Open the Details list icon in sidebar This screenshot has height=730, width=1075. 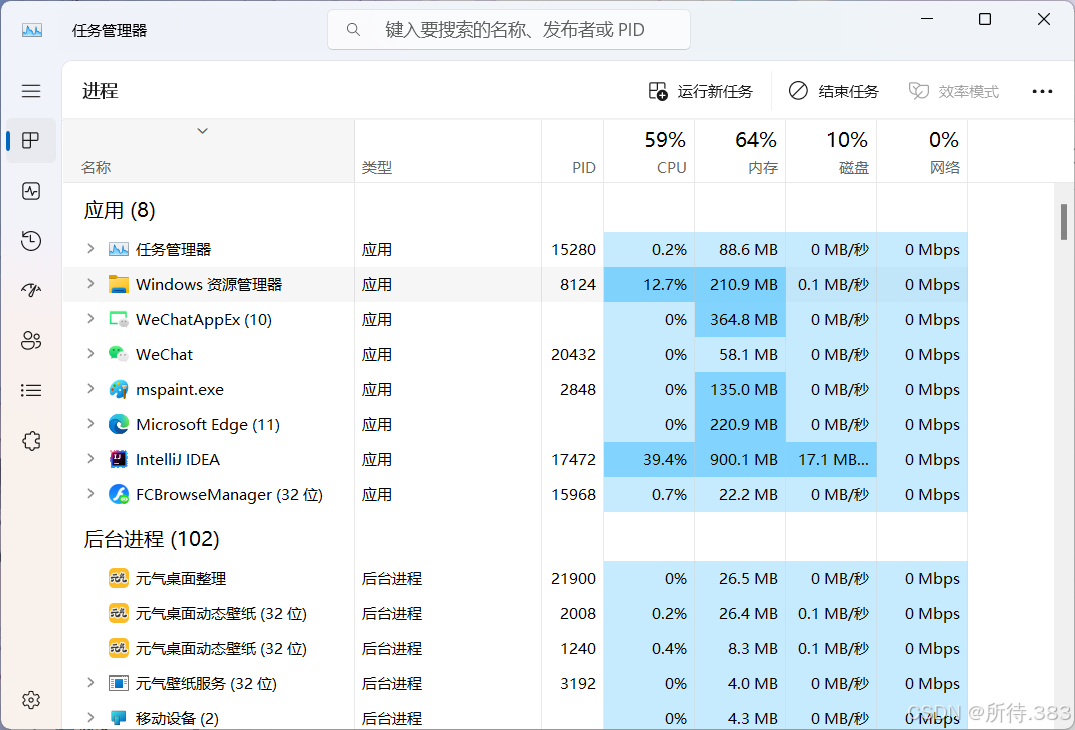tap(31, 391)
